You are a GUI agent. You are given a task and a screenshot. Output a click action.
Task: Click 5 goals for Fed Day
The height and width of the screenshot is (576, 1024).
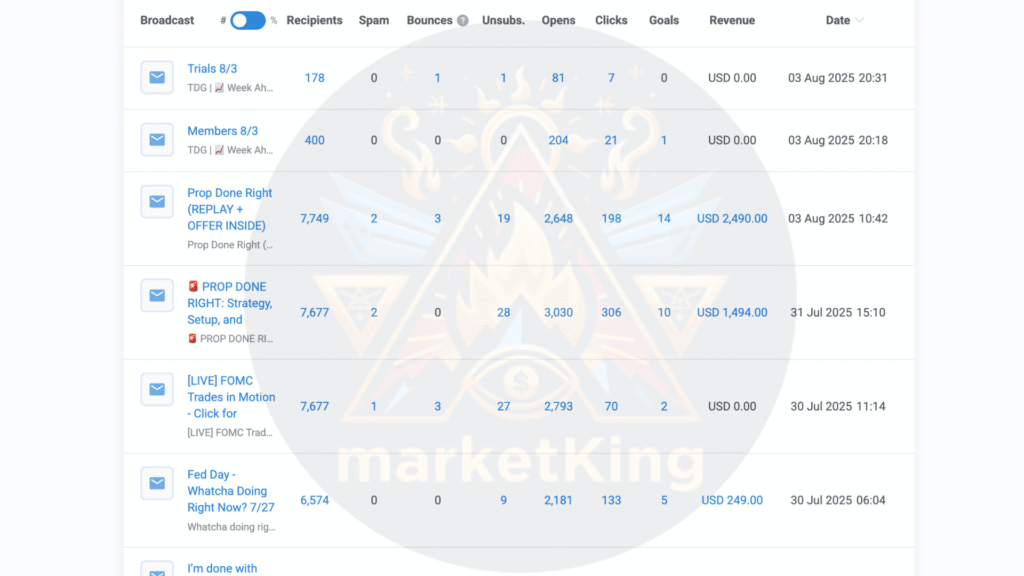pyautogui.click(x=664, y=500)
